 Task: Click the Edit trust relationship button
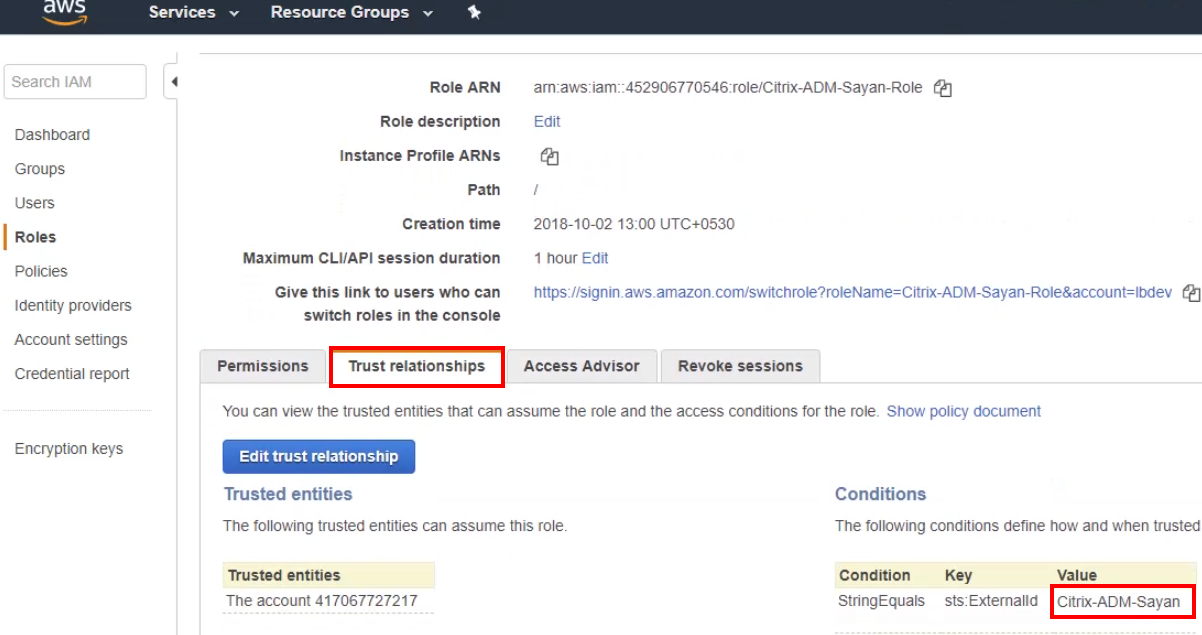(318, 457)
